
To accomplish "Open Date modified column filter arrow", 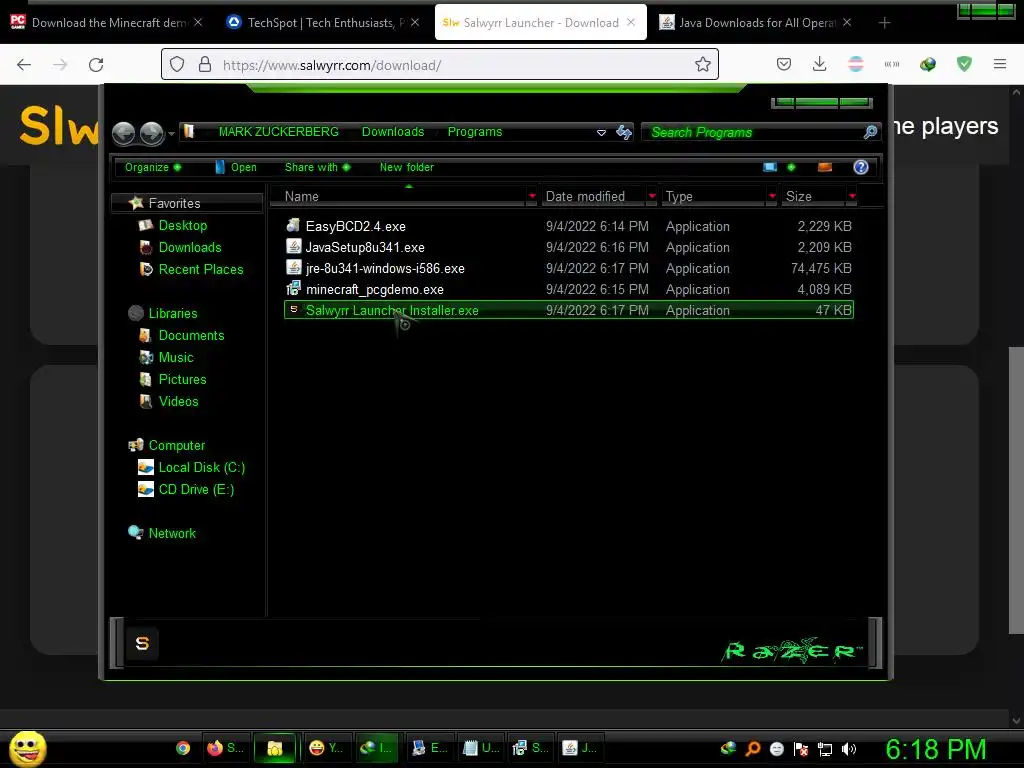I will 652,196.
